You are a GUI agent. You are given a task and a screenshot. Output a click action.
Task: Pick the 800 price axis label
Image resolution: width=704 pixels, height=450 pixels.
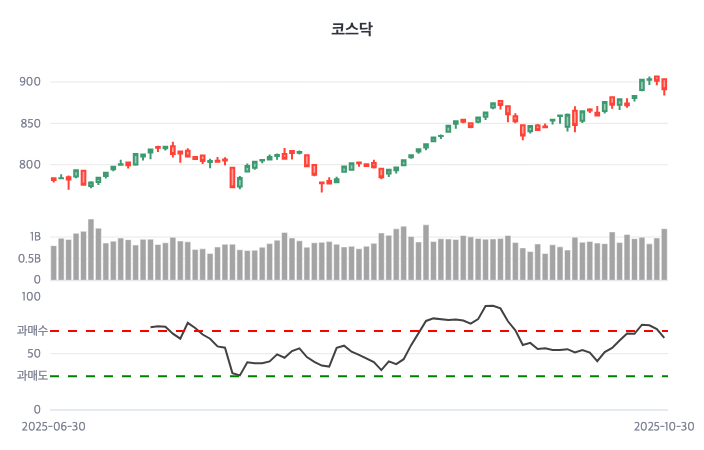31,165
